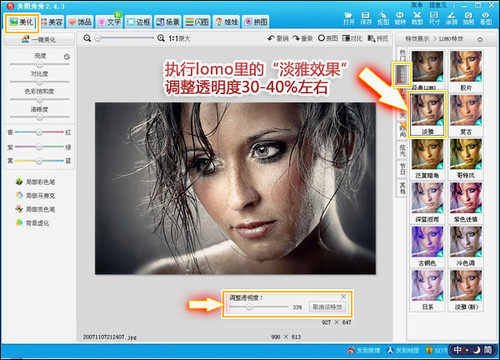Open the 拼图 tab
500x360 pixels.
click(256, 22)
